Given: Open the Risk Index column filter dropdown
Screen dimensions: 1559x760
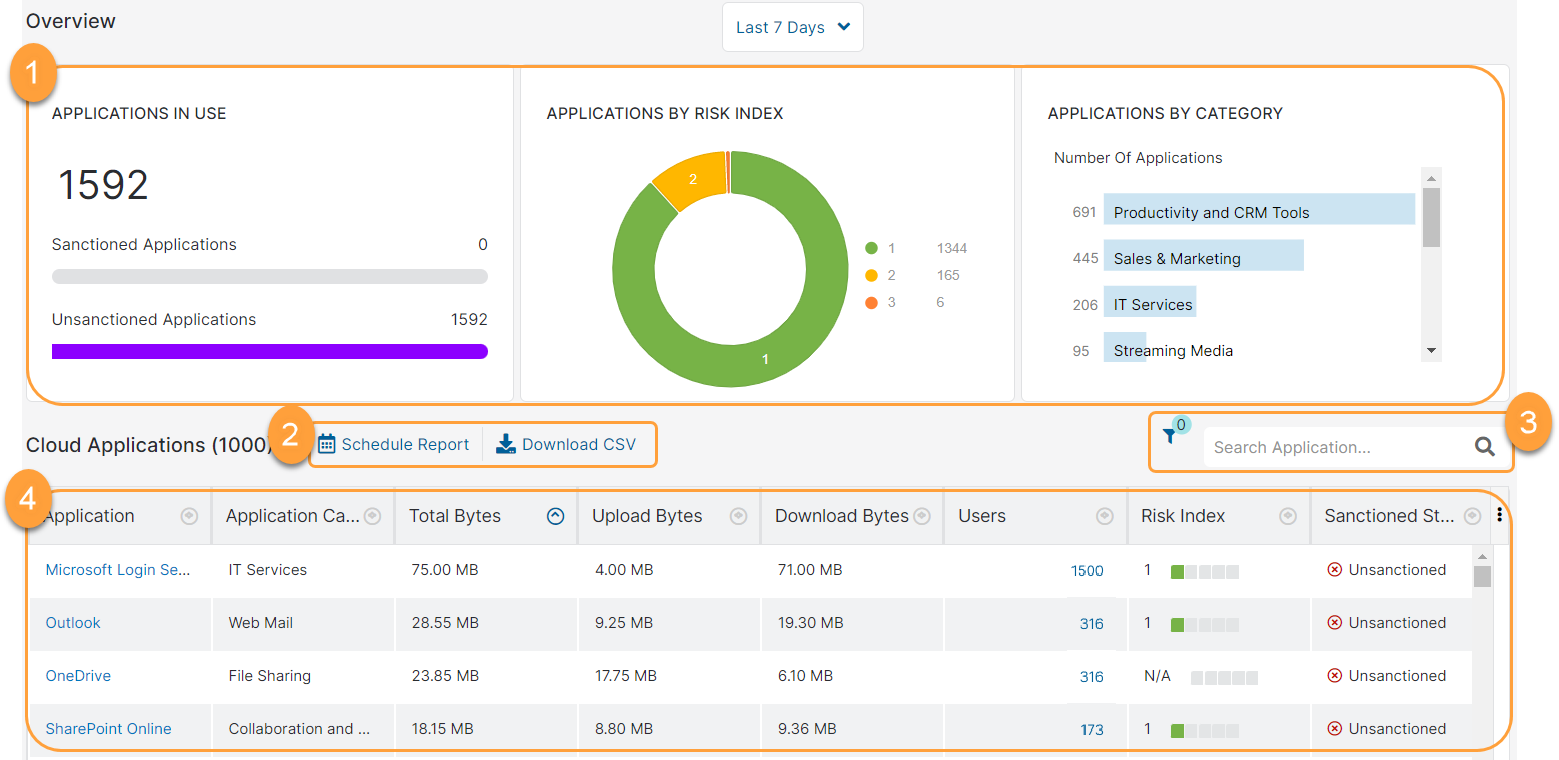Looking at the screenshot, I should 1287,515.
